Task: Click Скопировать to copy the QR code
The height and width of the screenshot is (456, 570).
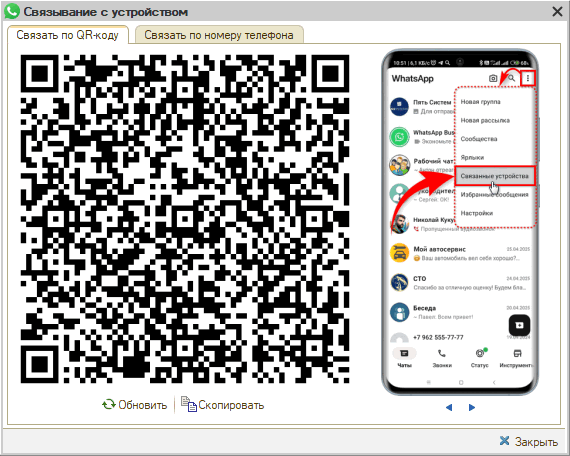Action: point(222,405)
